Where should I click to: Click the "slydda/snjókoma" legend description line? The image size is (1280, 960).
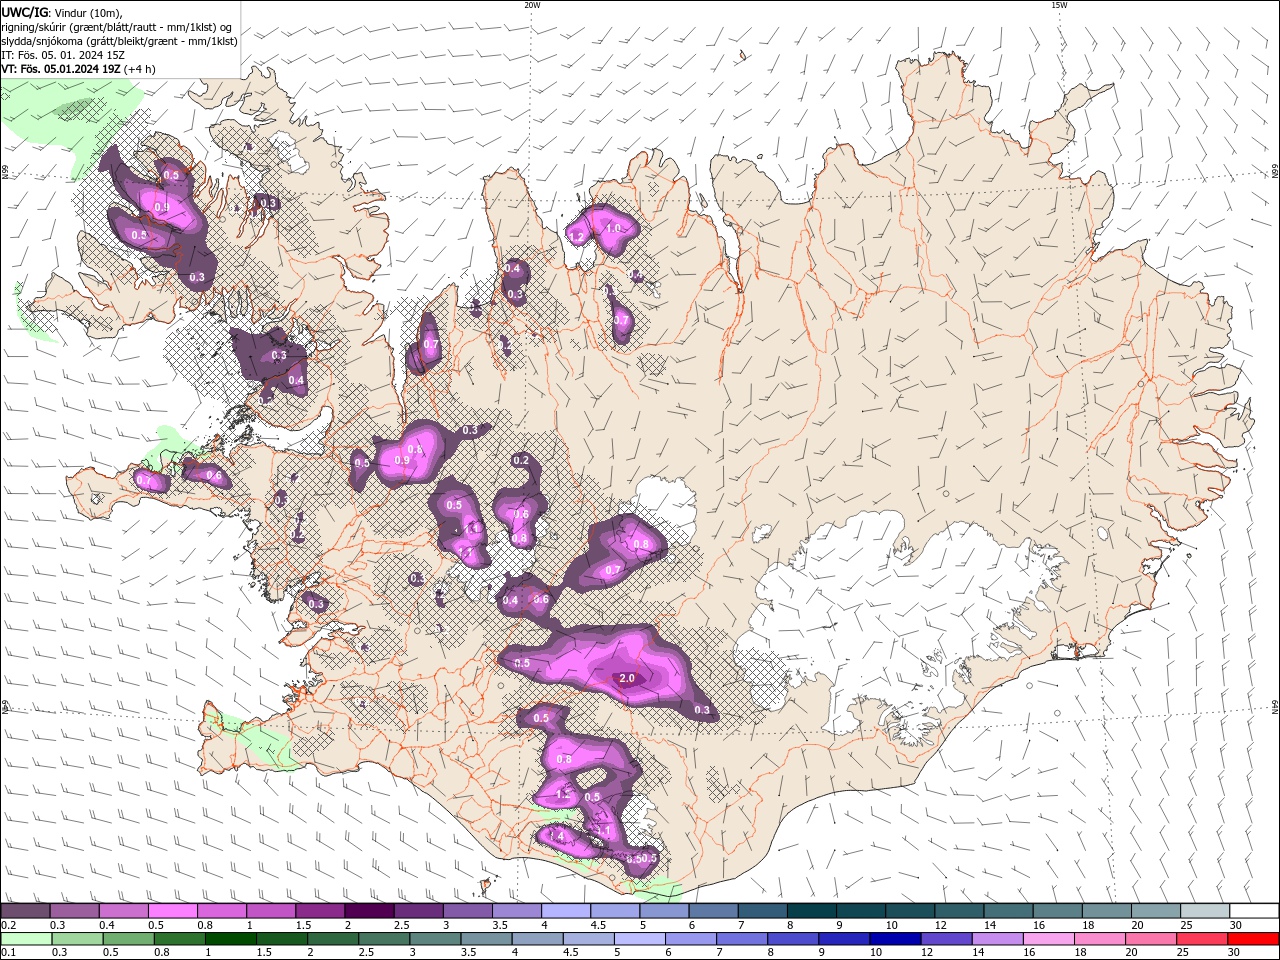120,41
